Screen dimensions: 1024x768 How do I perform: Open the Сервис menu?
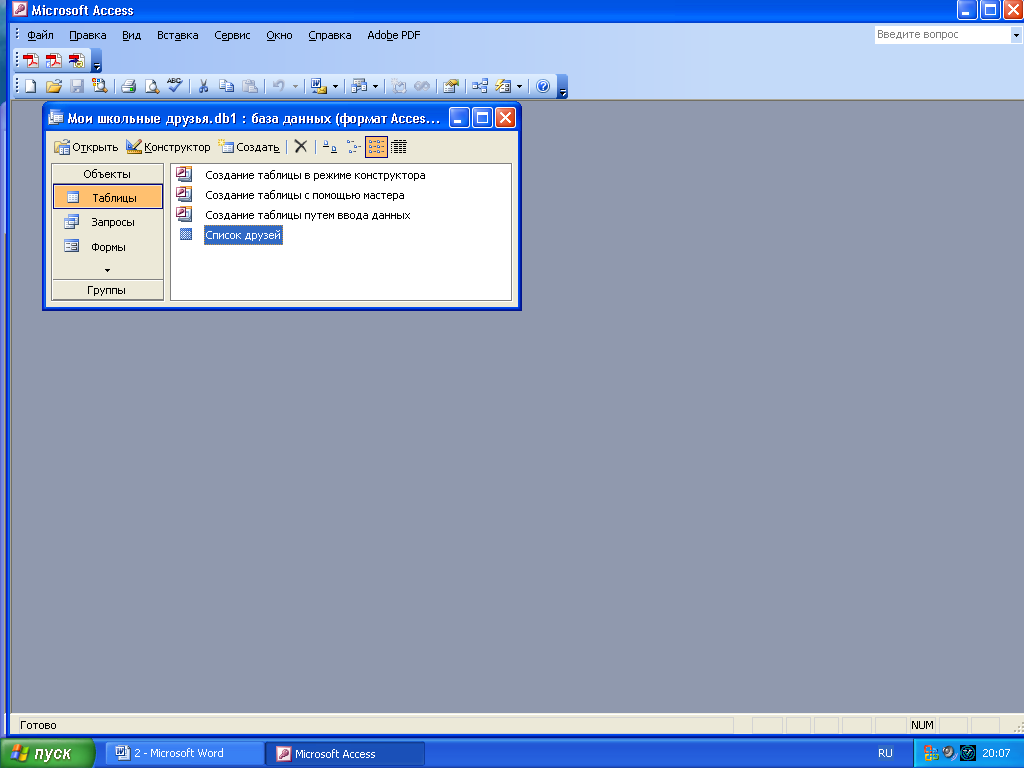[x=232, y=35]
